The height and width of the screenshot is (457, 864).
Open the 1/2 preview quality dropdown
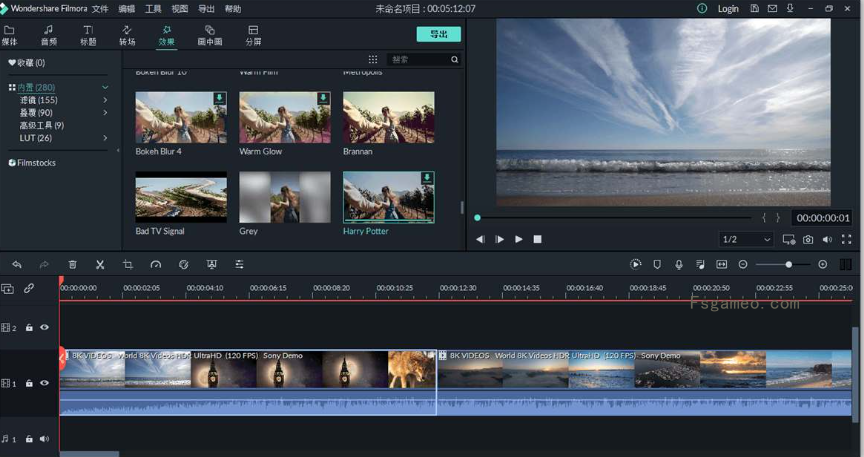(x=747, y=239)
